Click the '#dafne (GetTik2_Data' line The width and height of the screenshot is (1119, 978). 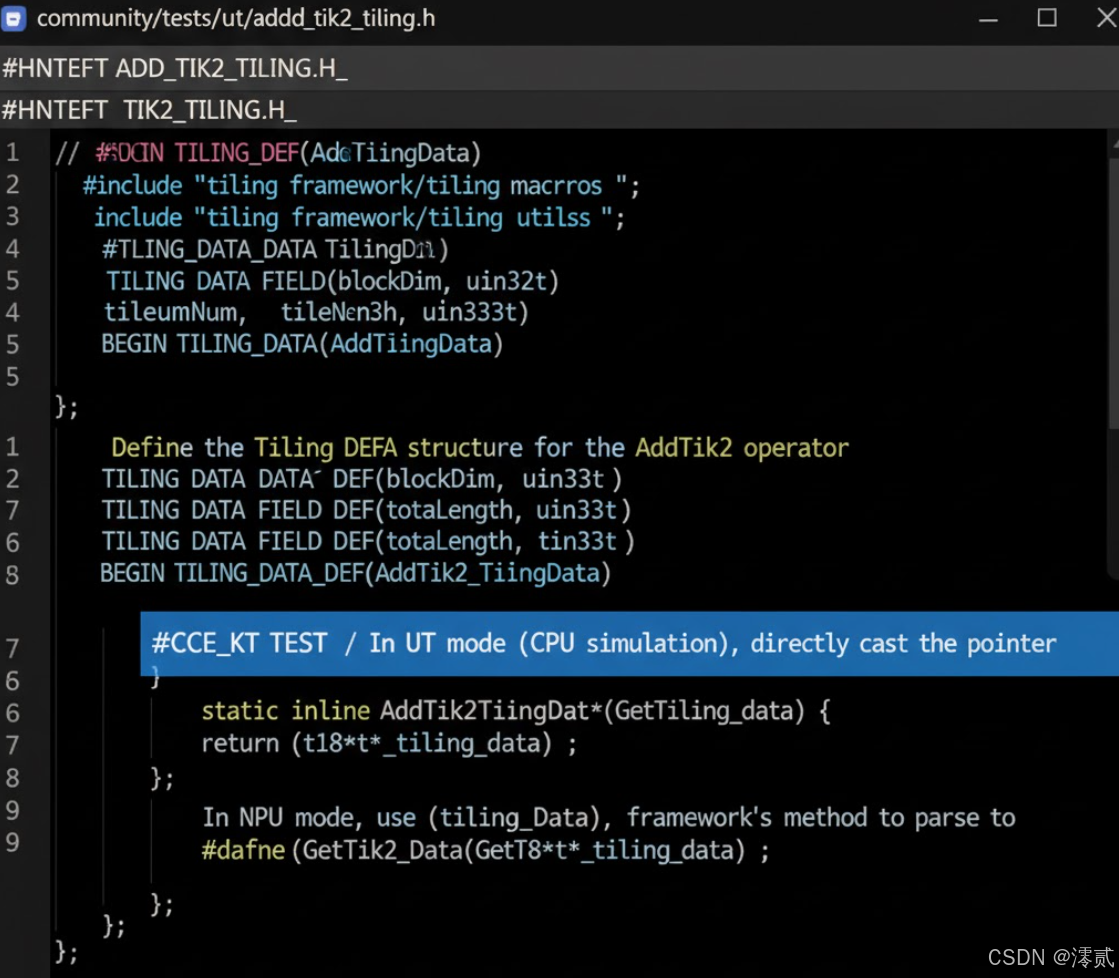point(485,850)
